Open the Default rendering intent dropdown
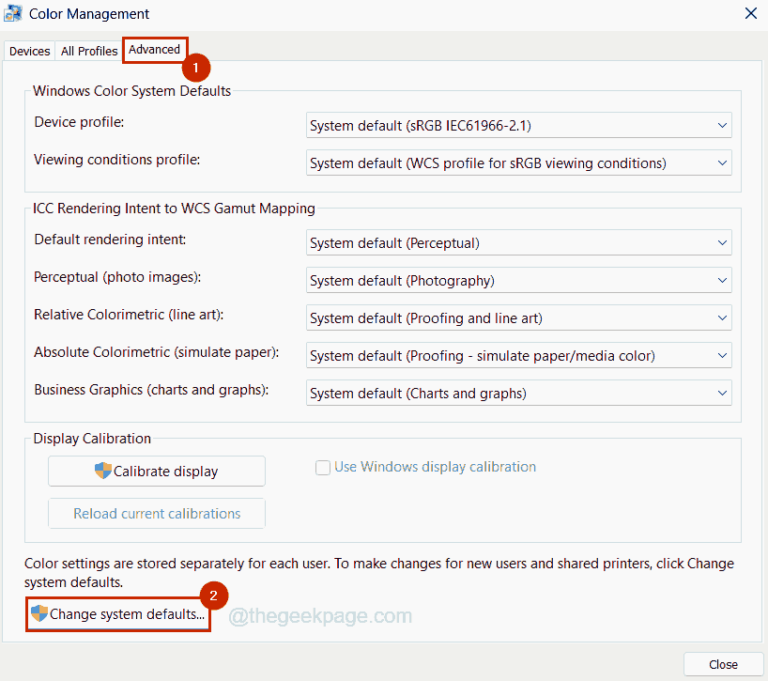 tap(518, 243)
